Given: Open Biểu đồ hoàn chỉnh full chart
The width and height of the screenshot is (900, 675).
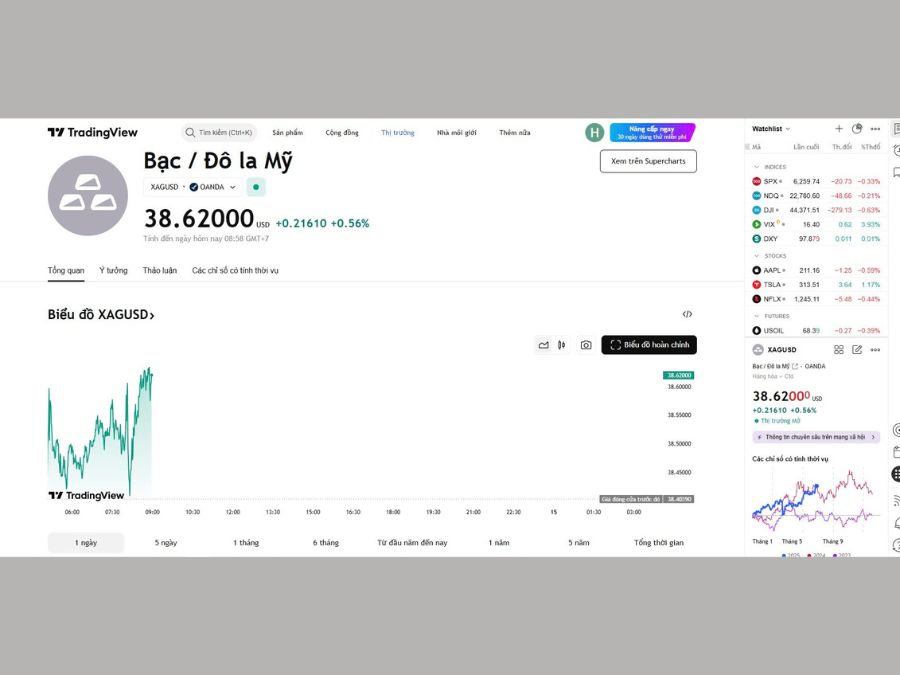Looking at the screenshot, I should (x=649, y=345).
